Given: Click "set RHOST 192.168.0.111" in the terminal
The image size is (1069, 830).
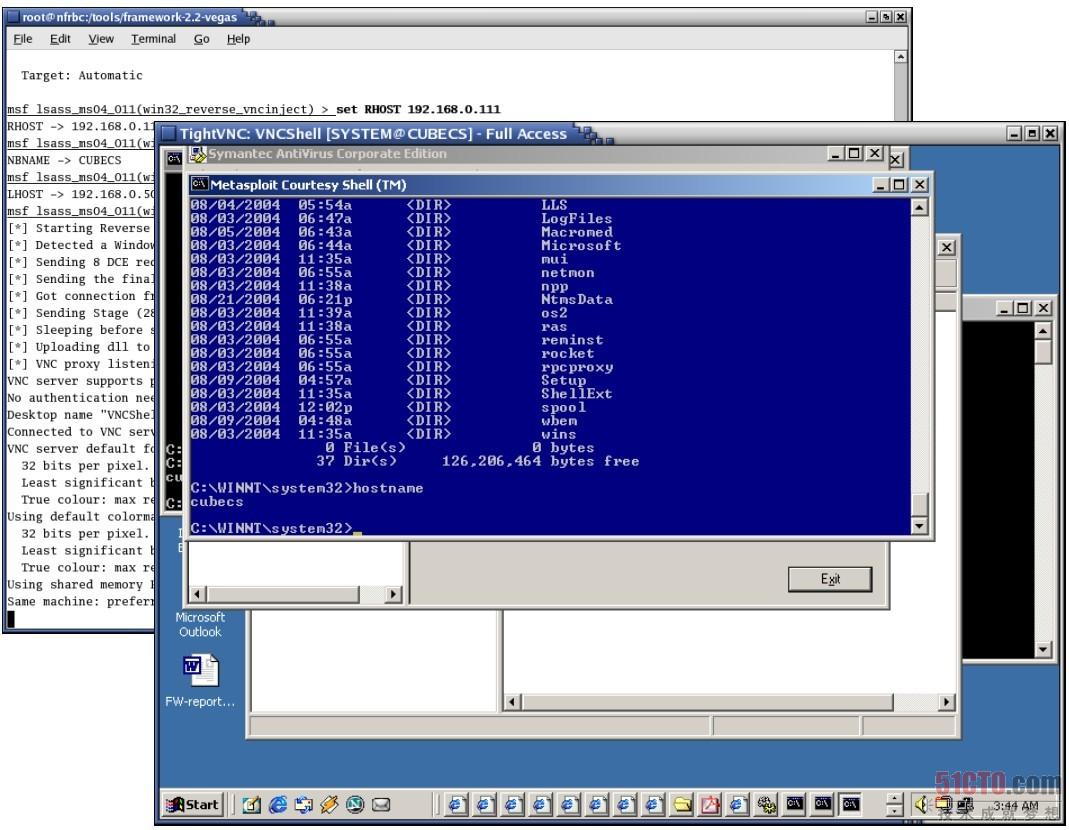Looking at the screenshot, I should [x=418, y=109].
